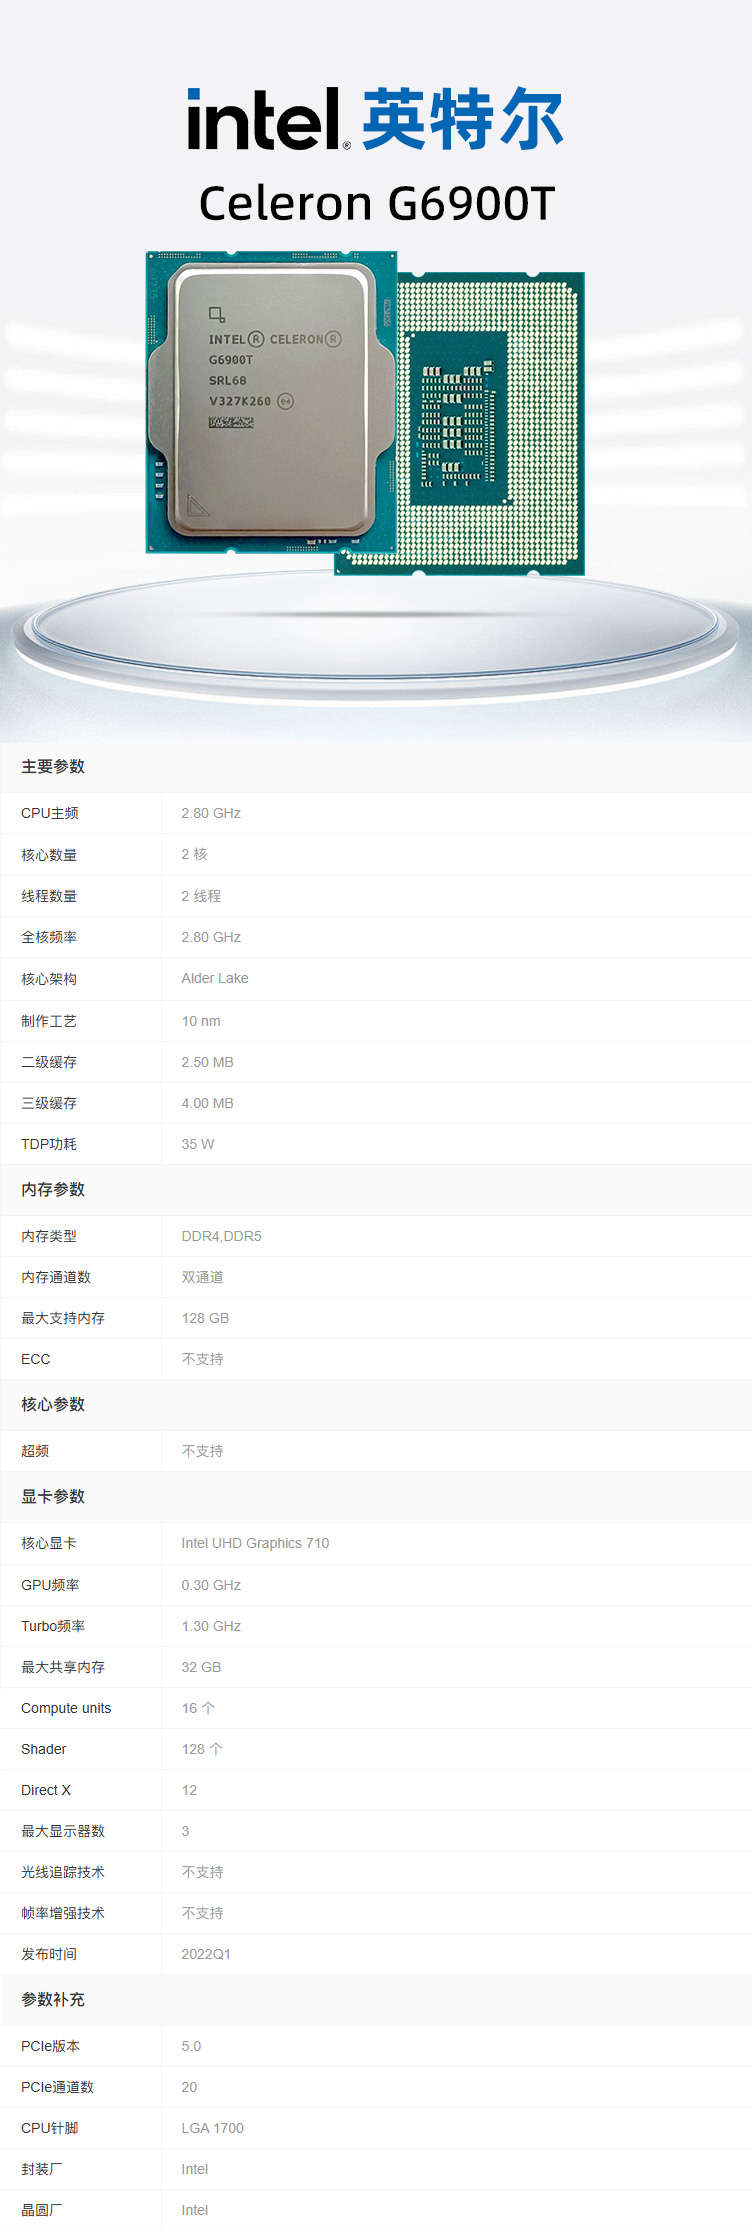Click the Celeron G6900T product title
The height and width of the screenshot is (2231, 752).
point(376,203)
